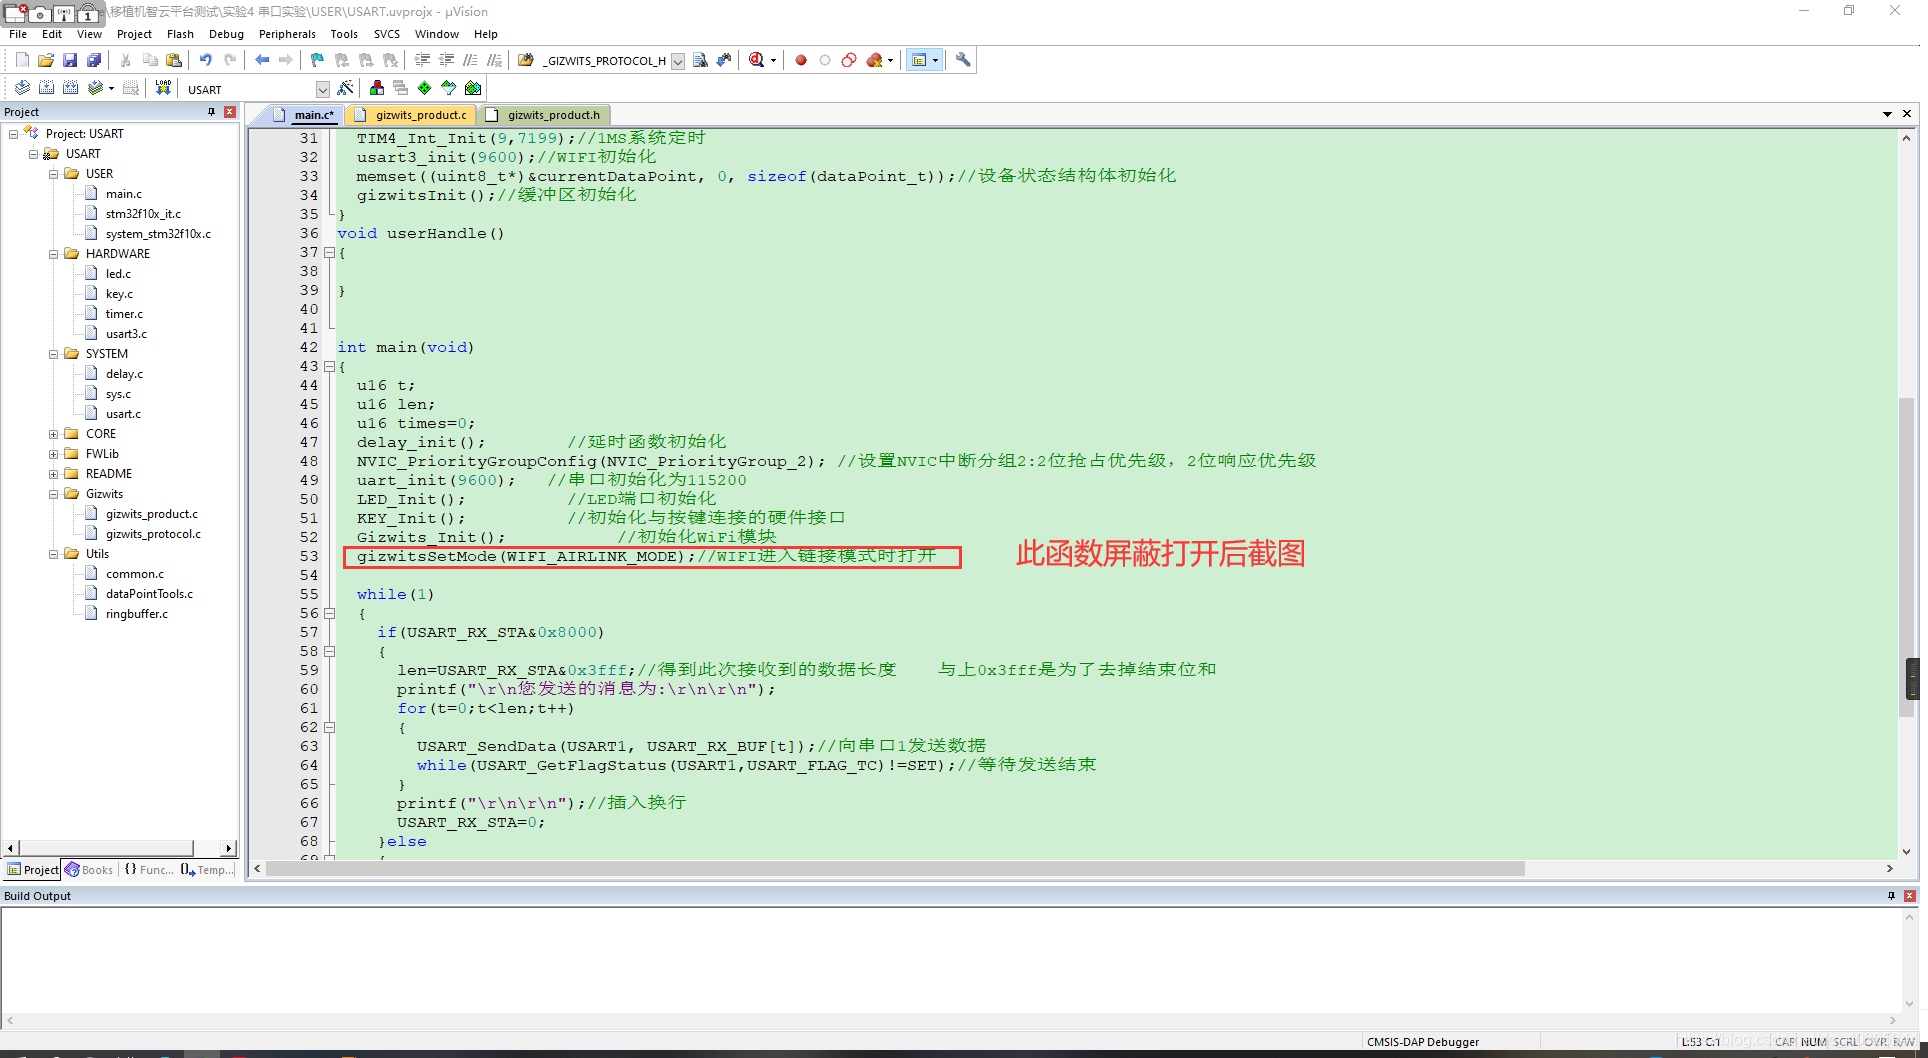Select main.c in the project tree
Screen dimensions: 1928x1058
[124, 194]
